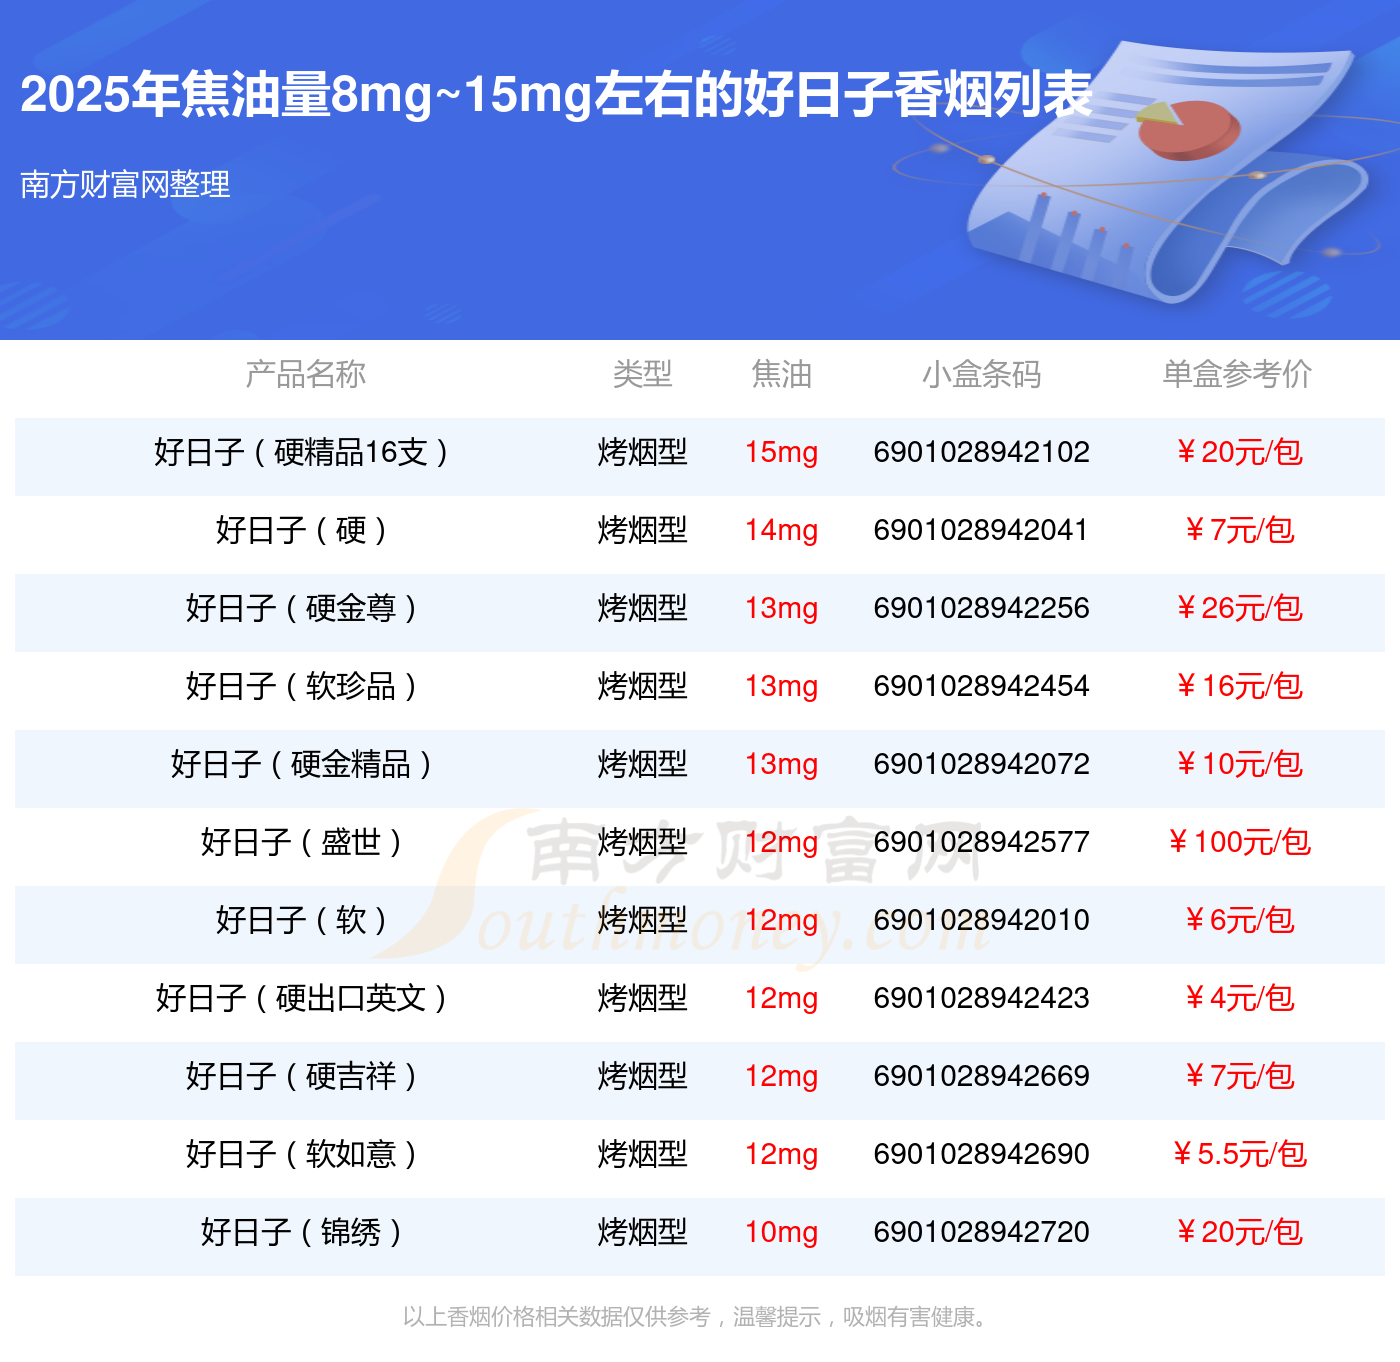This screenshot has width=1400, height=1362.
Task: Click 烤烟型 in the 软珍品 row
Action: (642, 686)
